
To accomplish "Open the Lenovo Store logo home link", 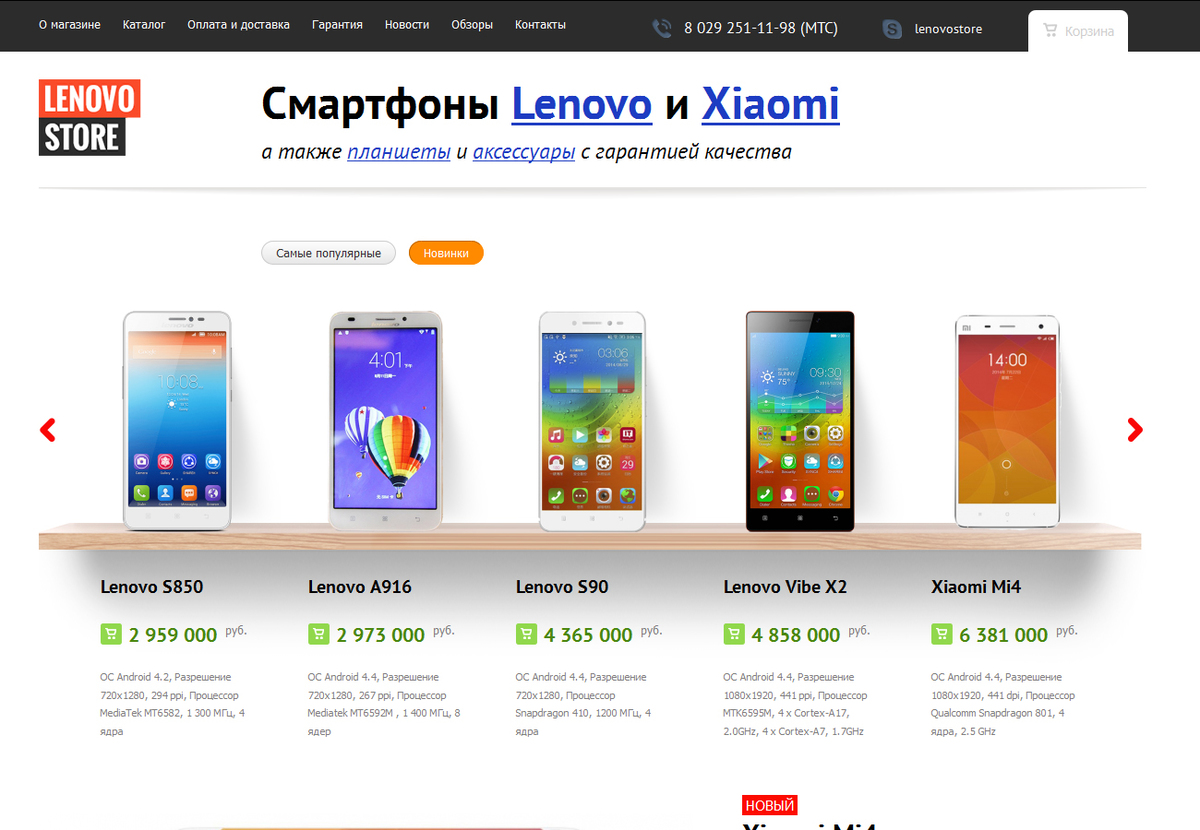I will click(x=89, y=117).
